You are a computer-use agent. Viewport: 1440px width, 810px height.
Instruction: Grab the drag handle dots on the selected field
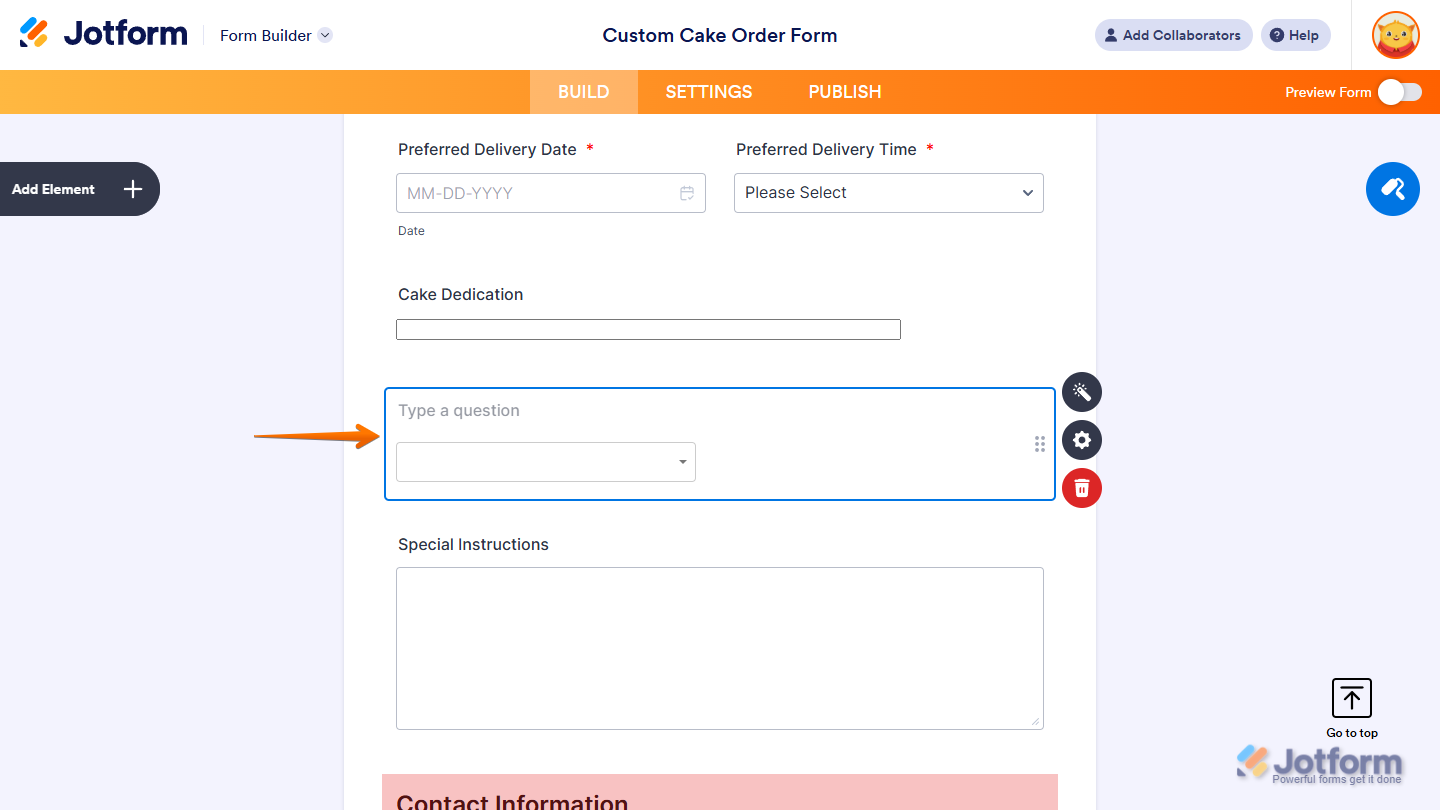point(1039,443)
